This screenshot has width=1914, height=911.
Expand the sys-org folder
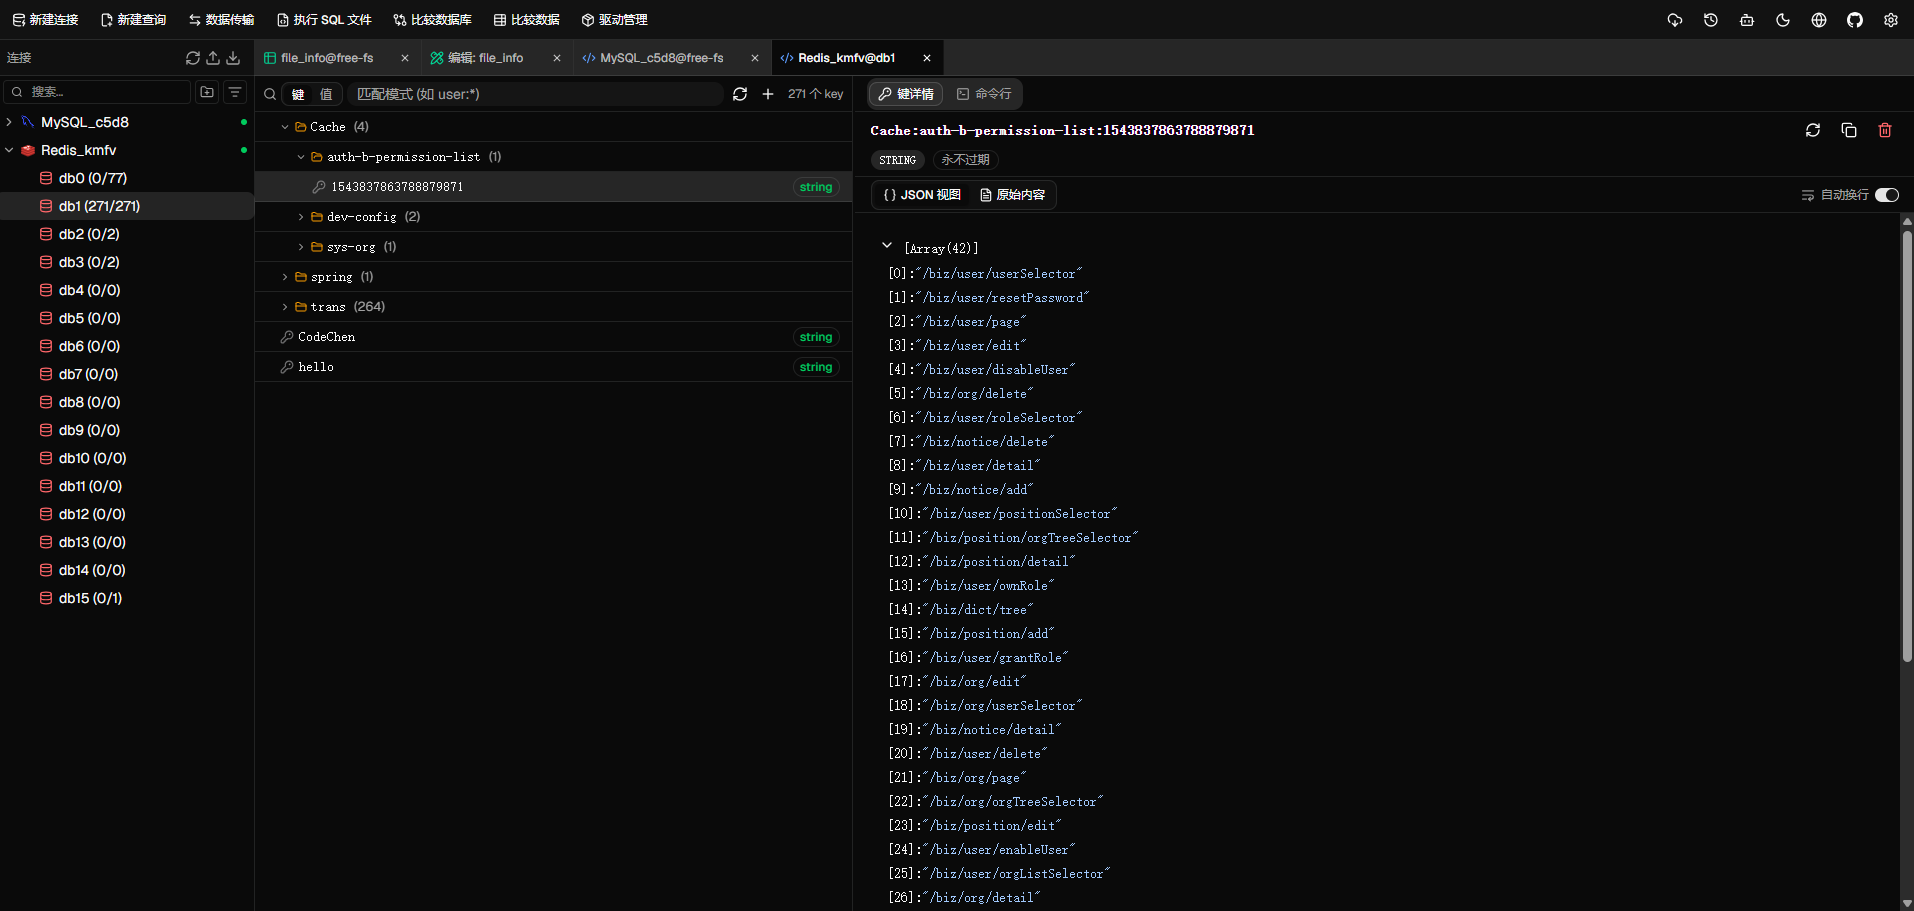tap(301, 247)
